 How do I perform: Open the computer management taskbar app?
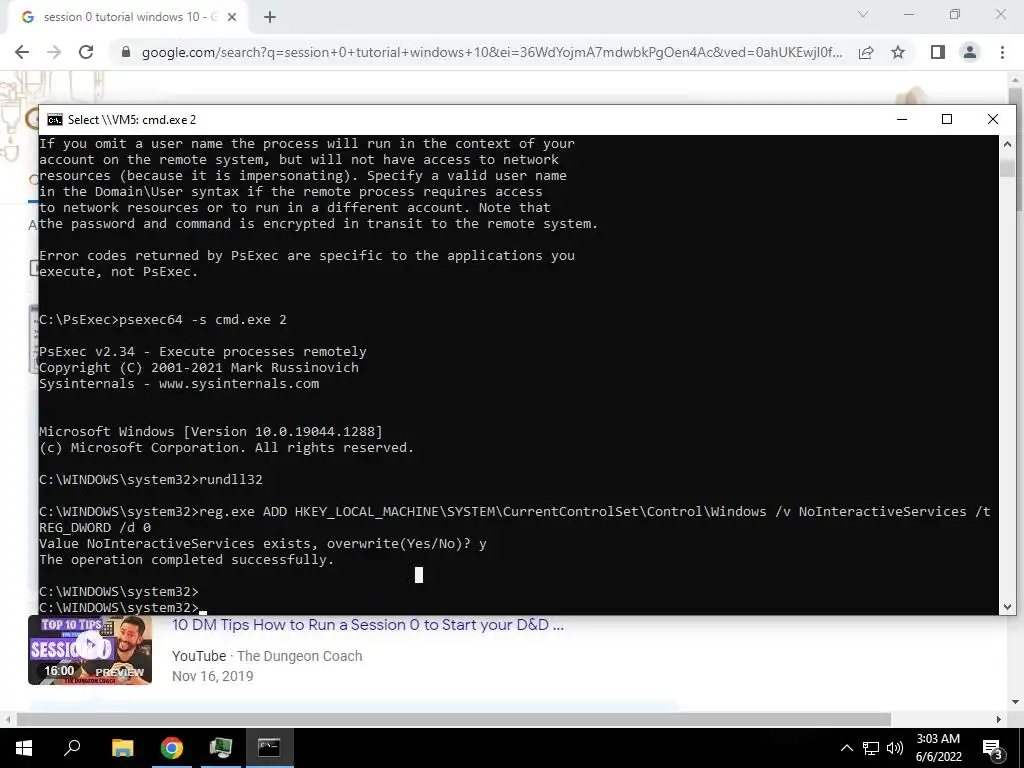(x=221, y=747)
